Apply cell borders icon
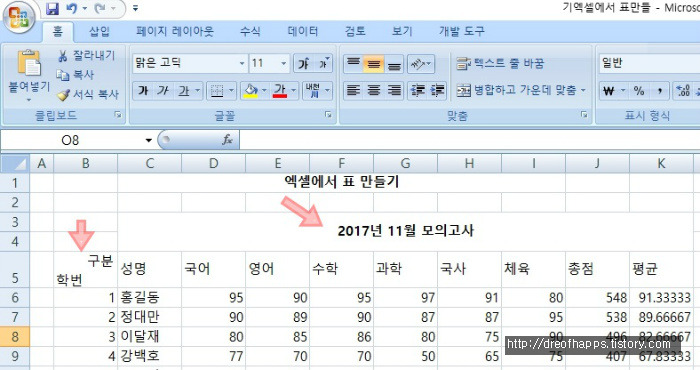 (217, 91)
